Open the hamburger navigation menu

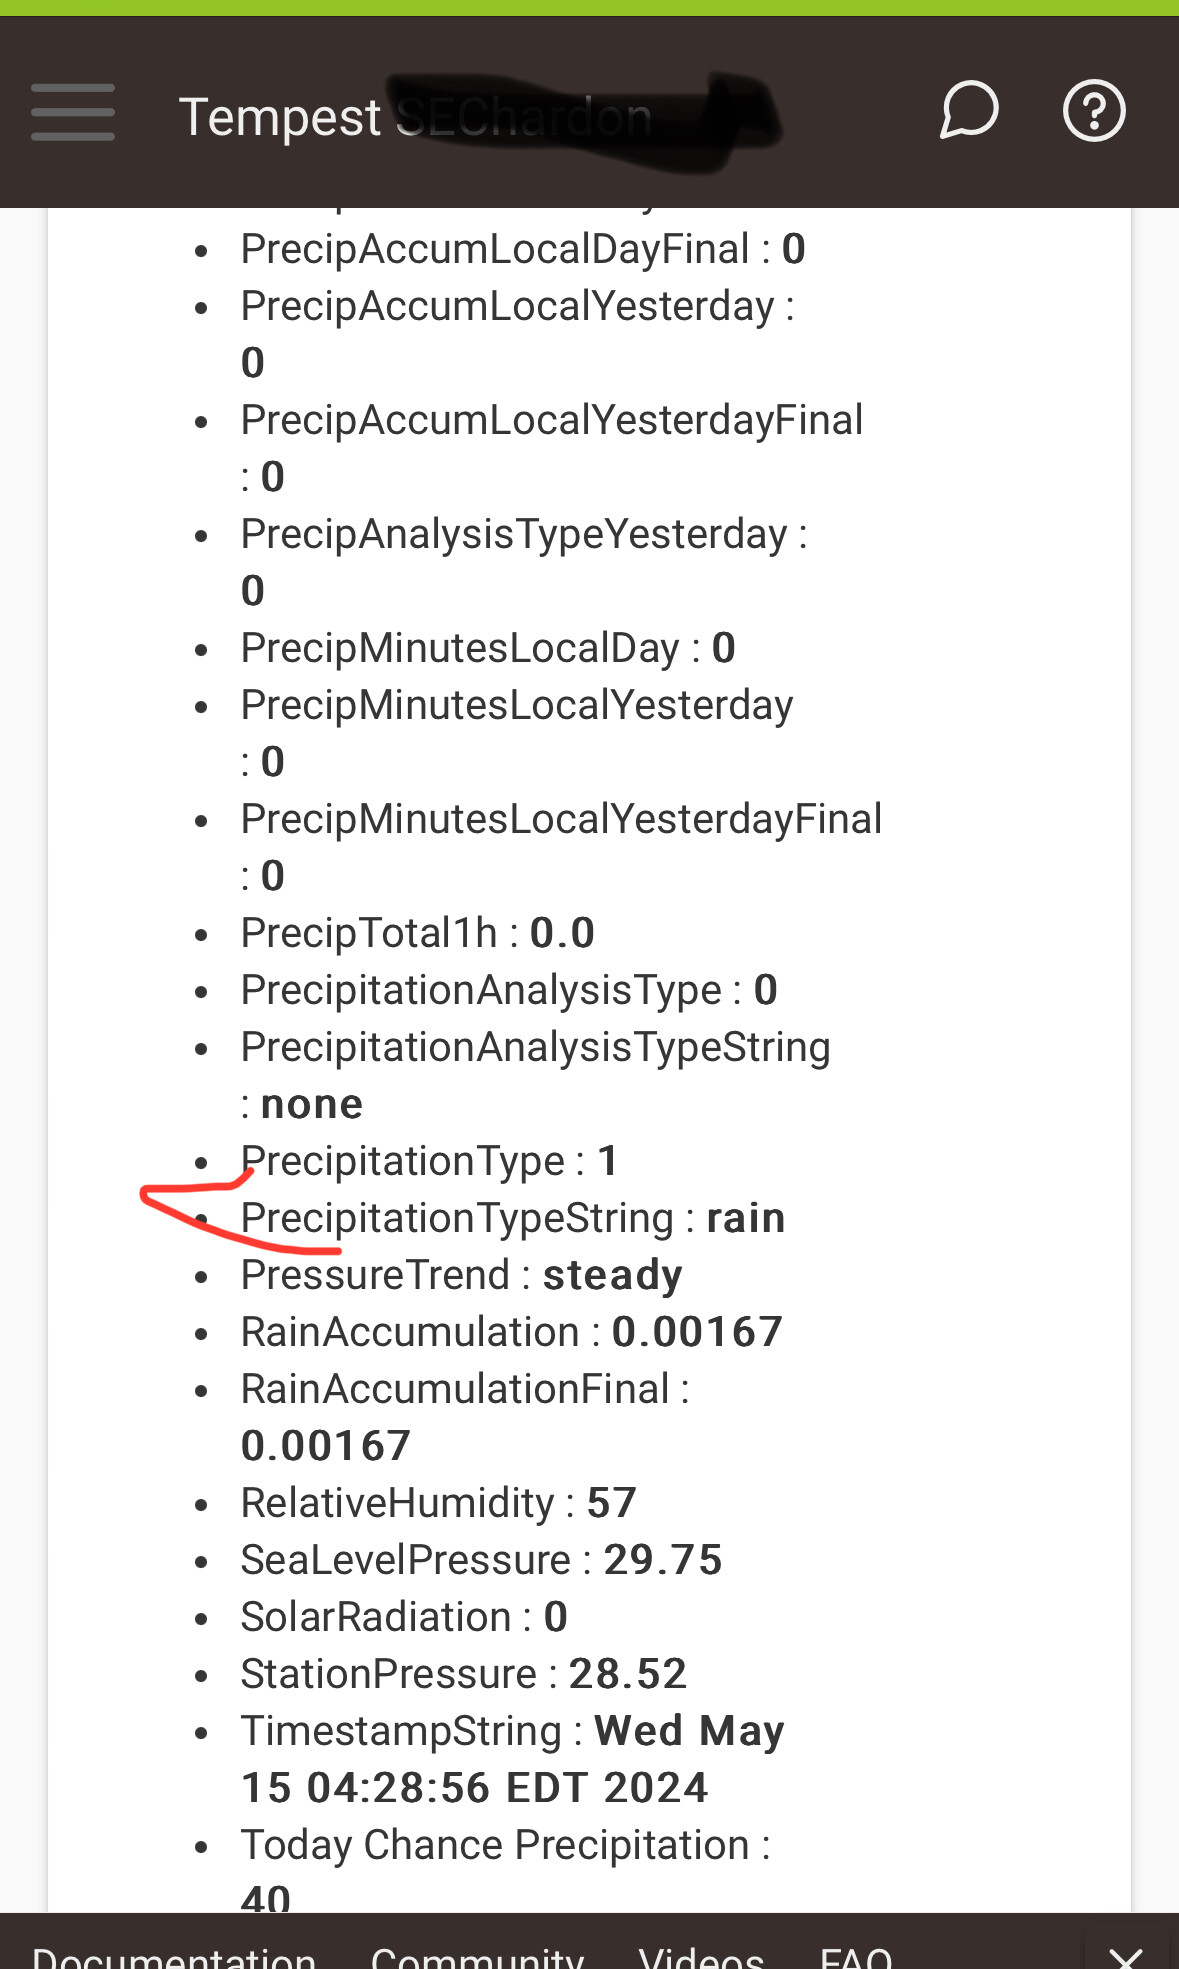pyautogui.click(x=72, y=112)
